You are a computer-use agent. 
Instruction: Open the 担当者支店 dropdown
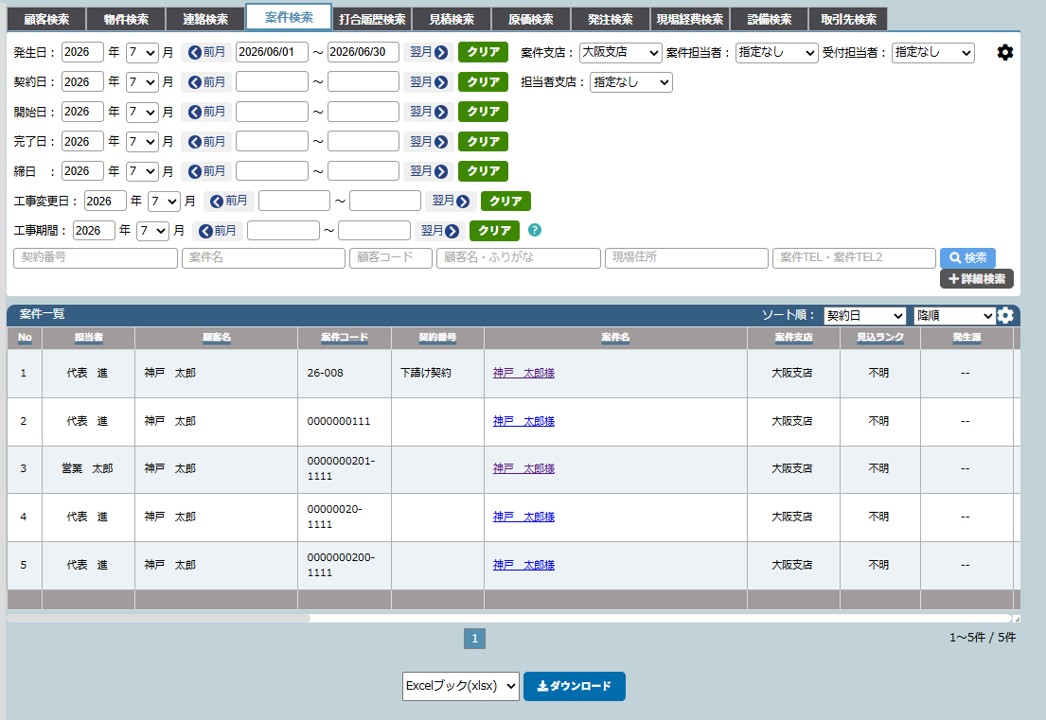click(631, 82)
